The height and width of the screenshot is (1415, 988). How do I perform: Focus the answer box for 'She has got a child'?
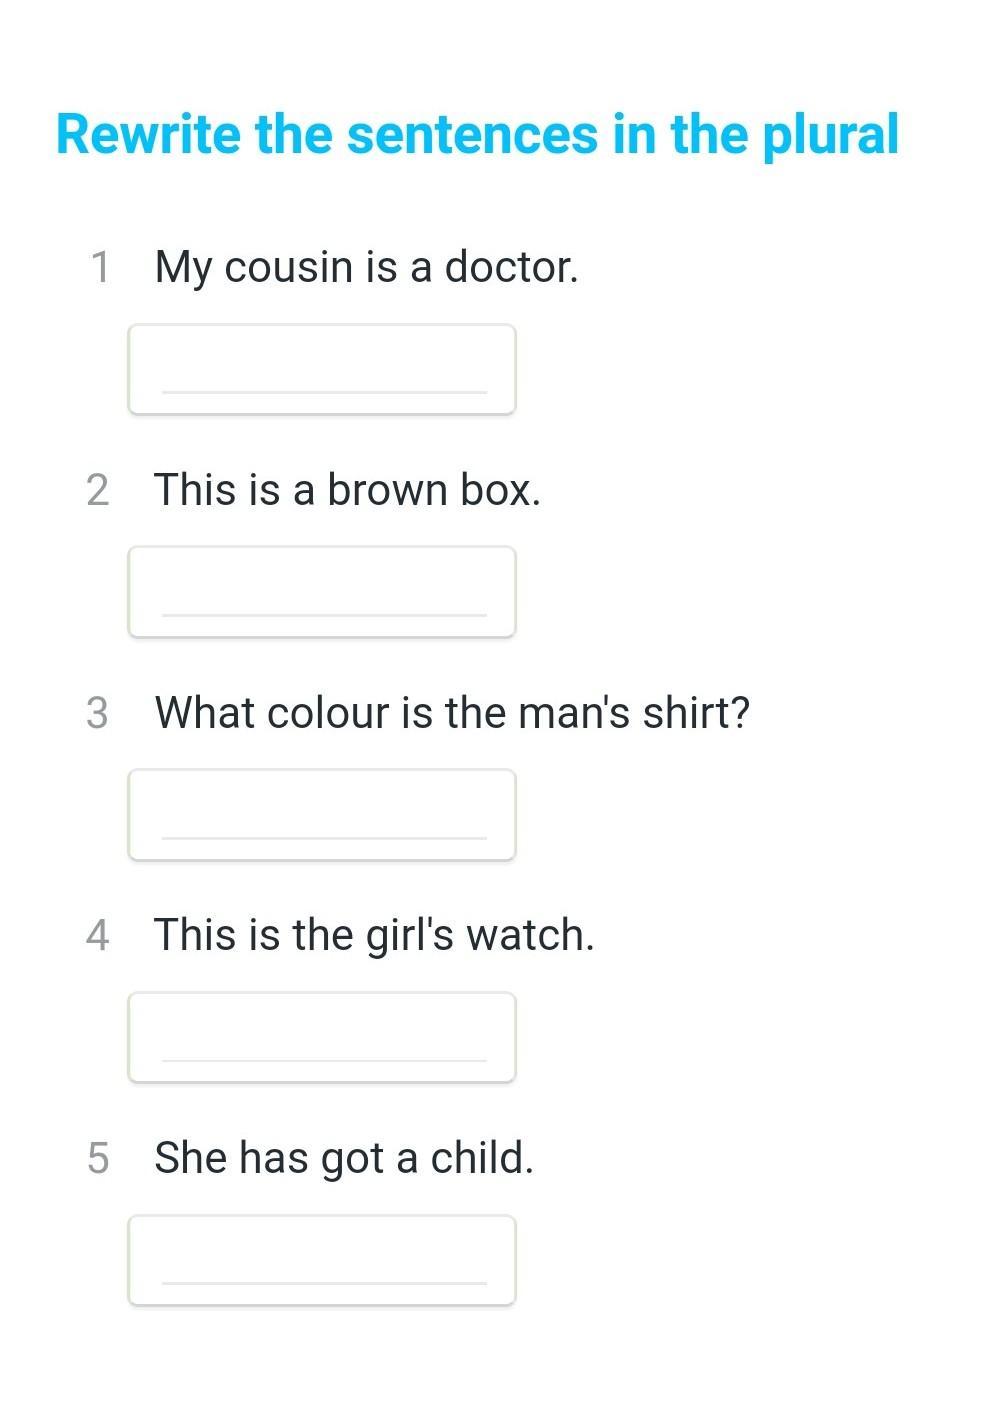click(321, 1261)
